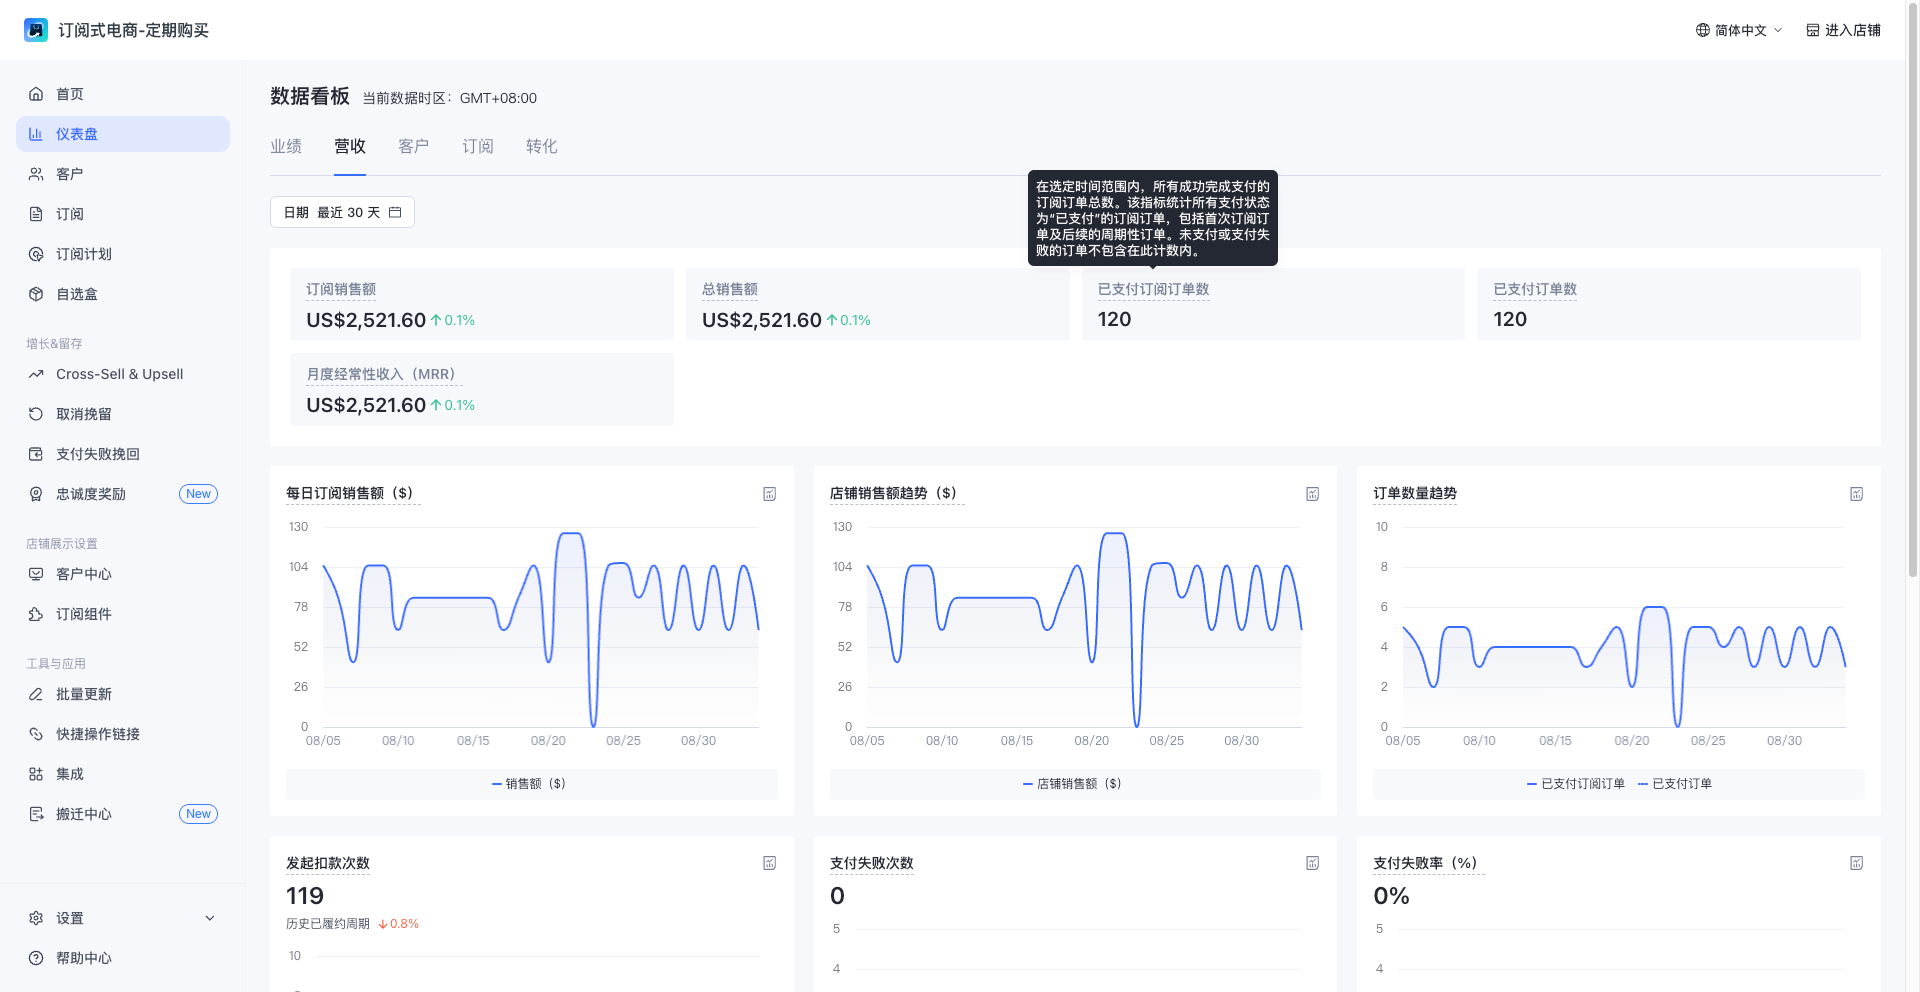The width and height of the screenshot is (1920, 992).
Task: Open report icon on 店铺销售额趋势 chart
Action: point(1313,494)
